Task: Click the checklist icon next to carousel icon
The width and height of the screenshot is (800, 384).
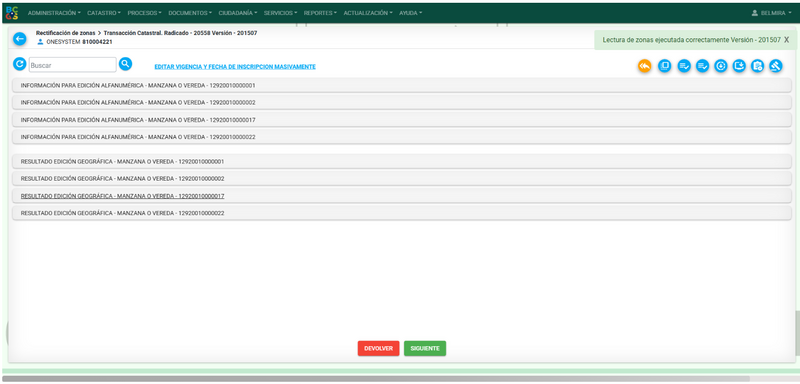Action: (684, 66)
